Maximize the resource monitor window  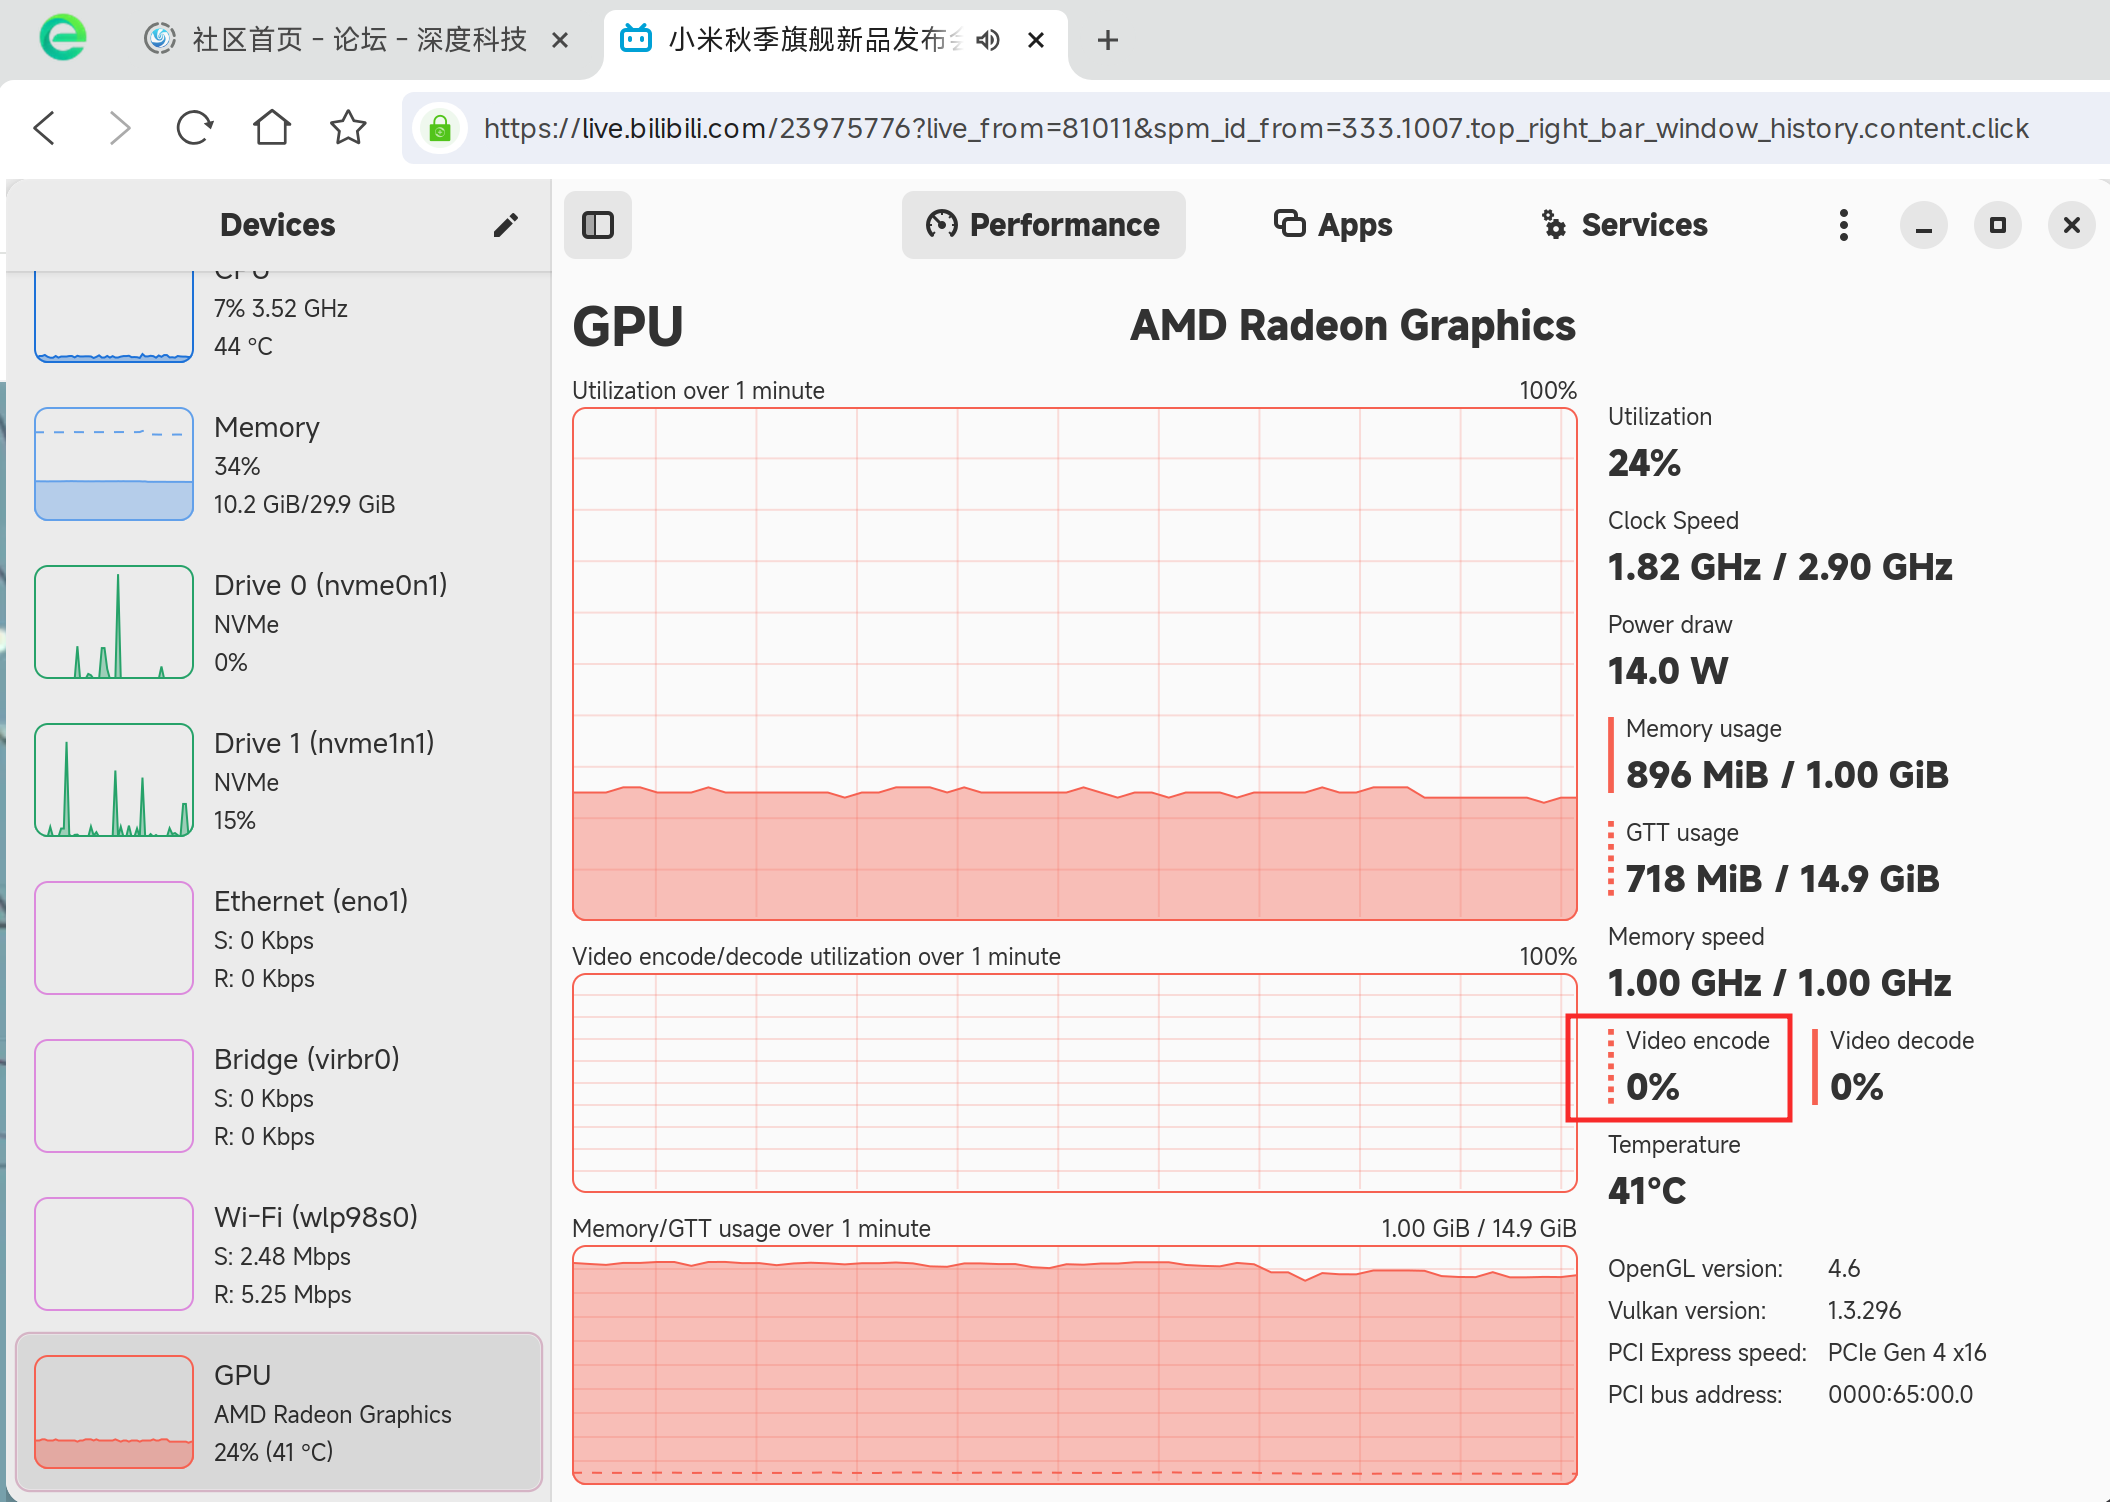(1998, 225)
